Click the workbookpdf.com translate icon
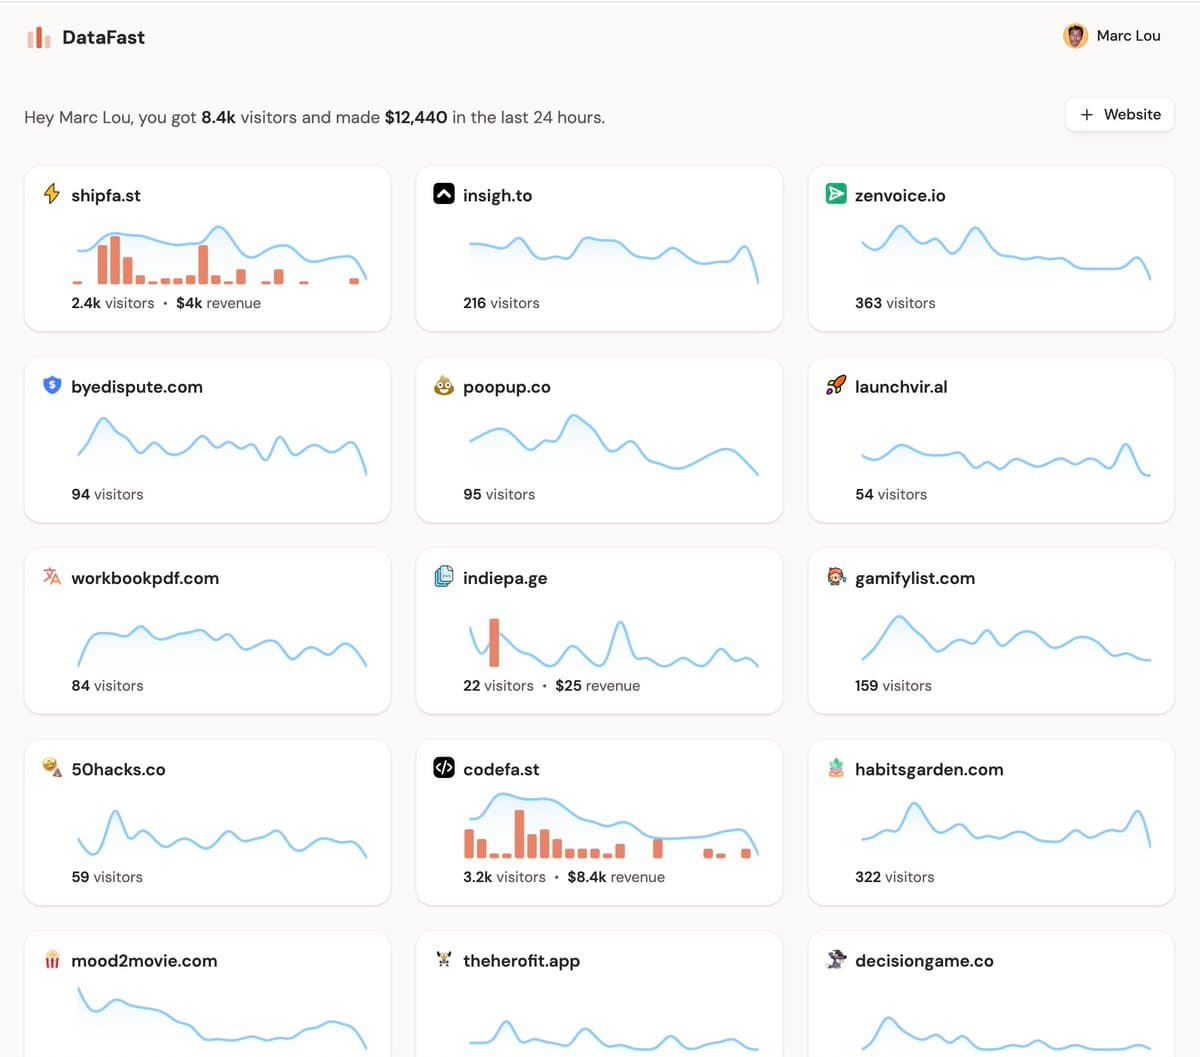 click(52, 576)
